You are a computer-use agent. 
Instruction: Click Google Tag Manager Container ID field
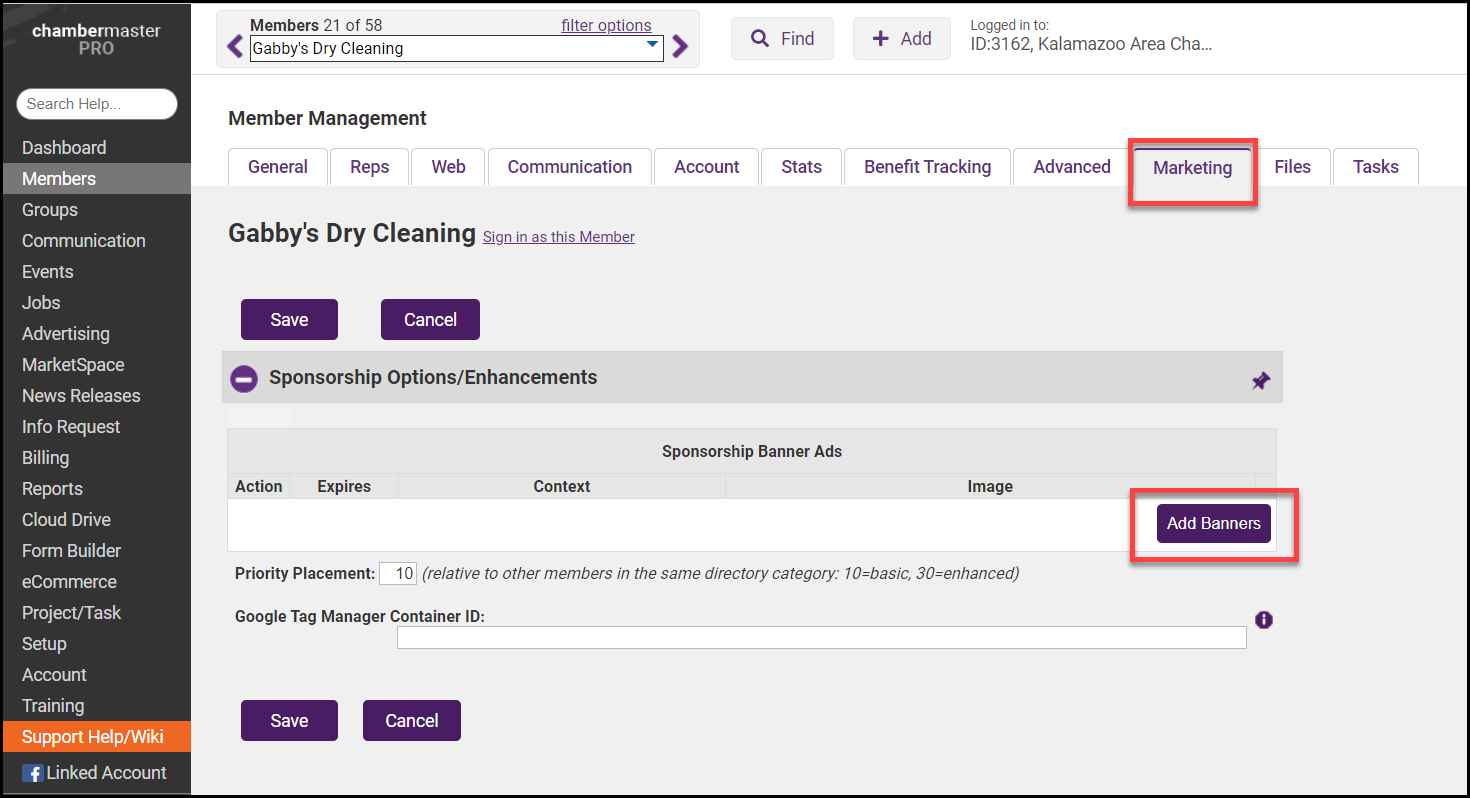(x=821, y=638)
